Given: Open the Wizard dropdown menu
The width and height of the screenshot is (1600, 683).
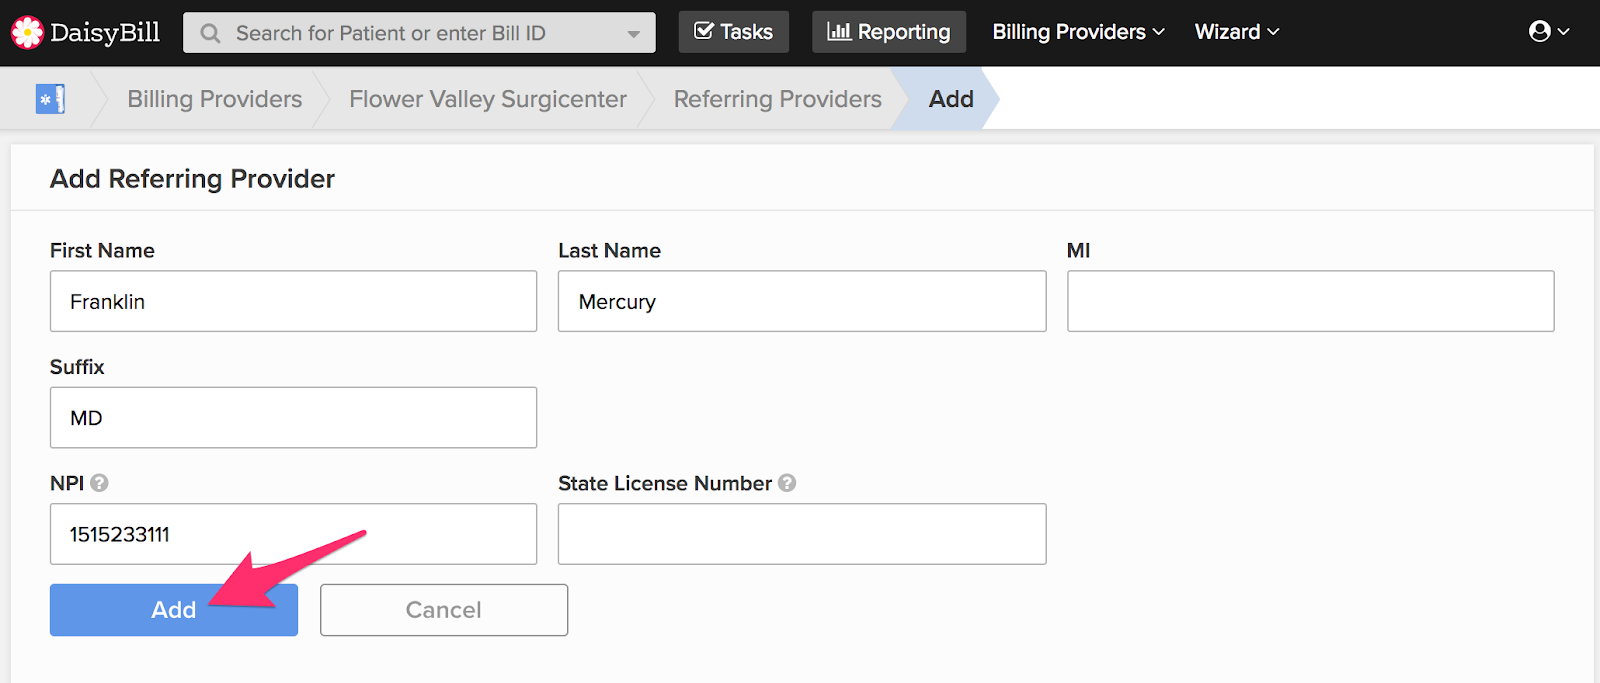Looking at the screenshot, I should tap(1237, 32).
